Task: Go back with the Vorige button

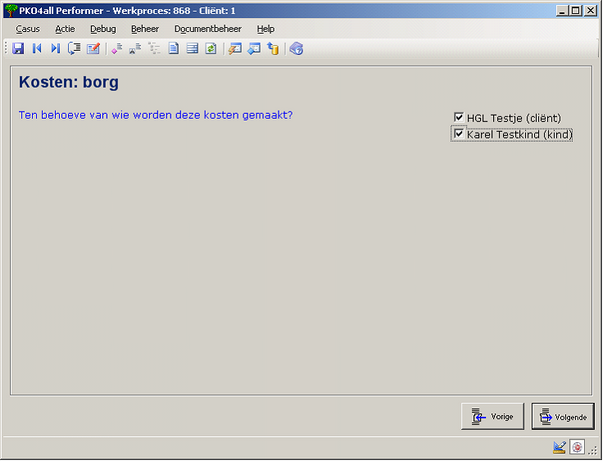Action: tap(492, 416)
